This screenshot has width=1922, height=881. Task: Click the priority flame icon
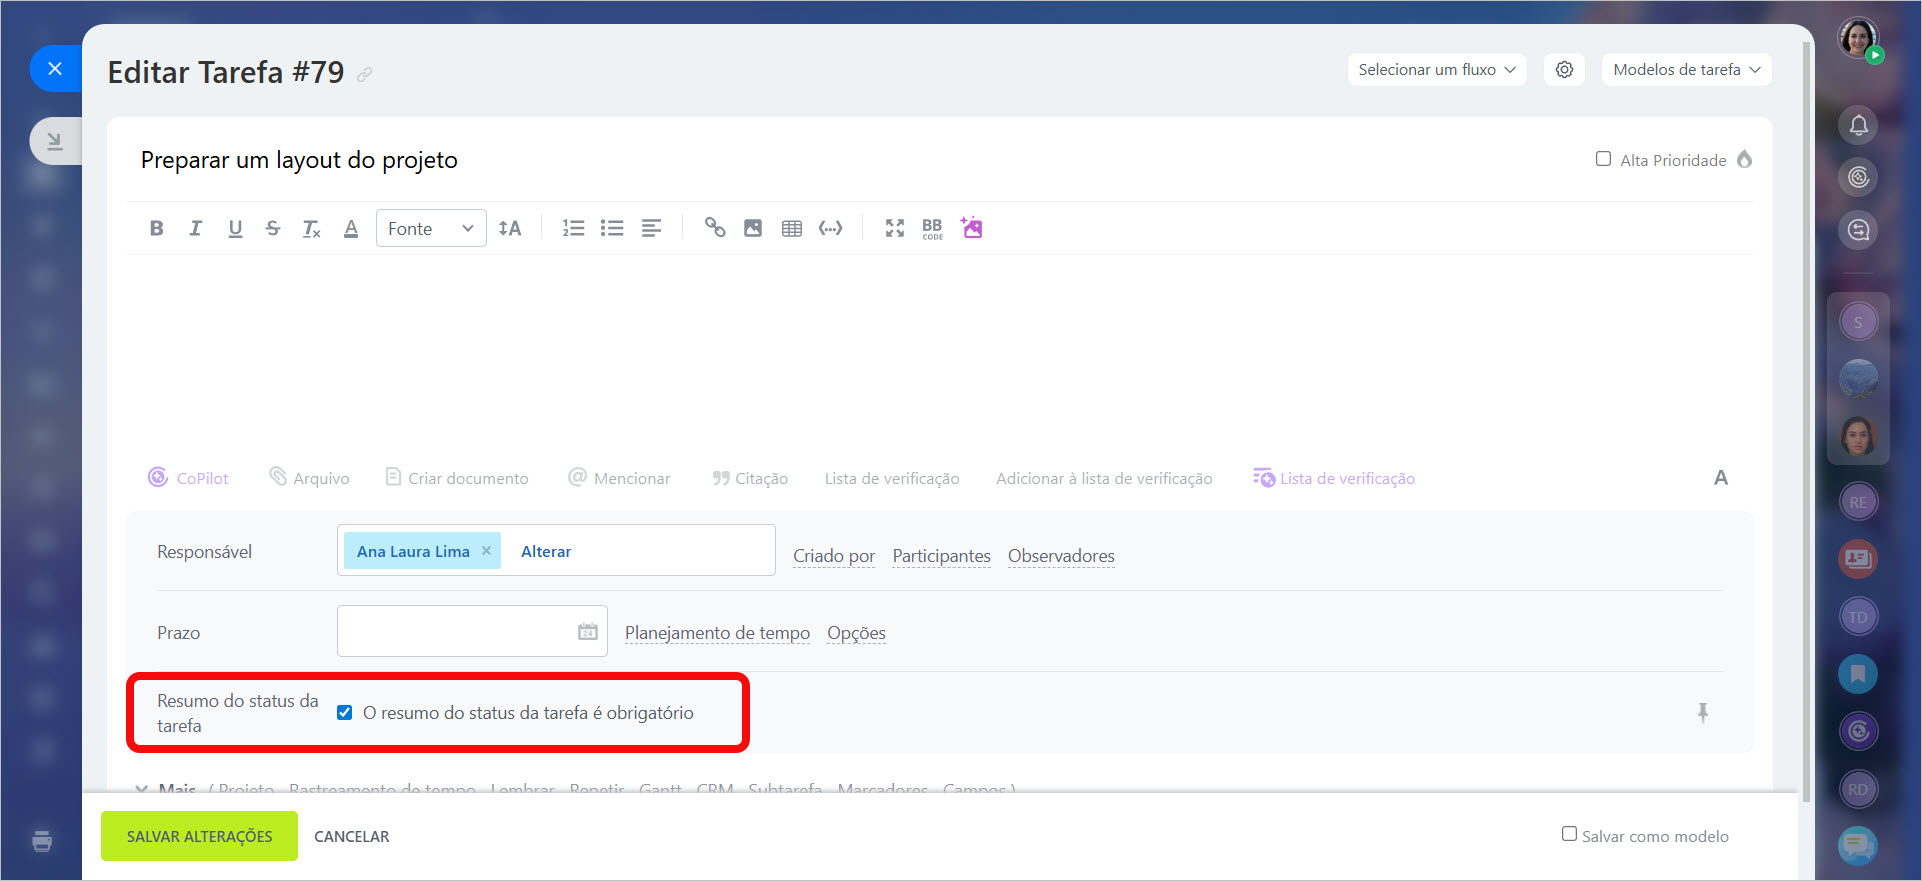pos(1744,159)
